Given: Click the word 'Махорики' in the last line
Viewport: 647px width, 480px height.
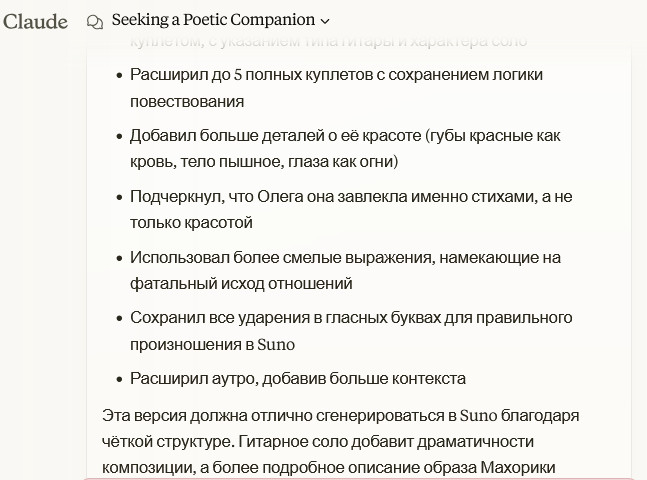Looking at the screenshot, I should tap(517, 467).
